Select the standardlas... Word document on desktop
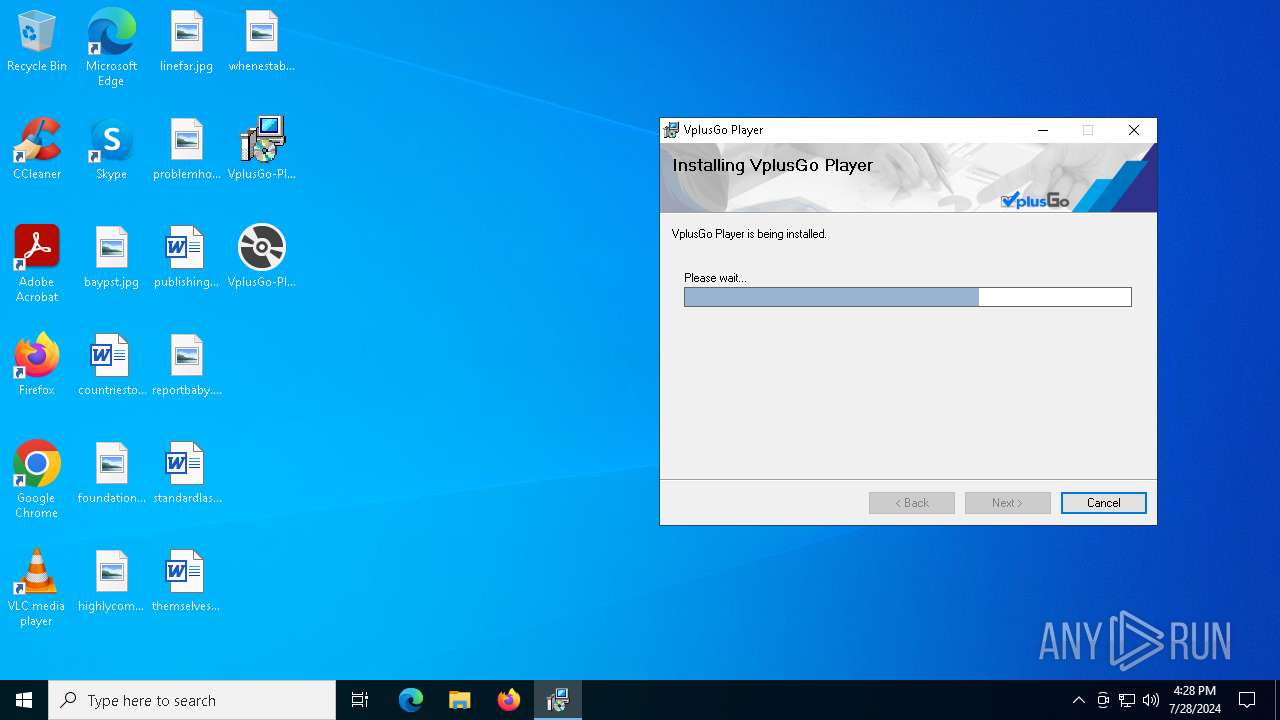This screenshot has width=1280, height=720. tap(186, 473)
